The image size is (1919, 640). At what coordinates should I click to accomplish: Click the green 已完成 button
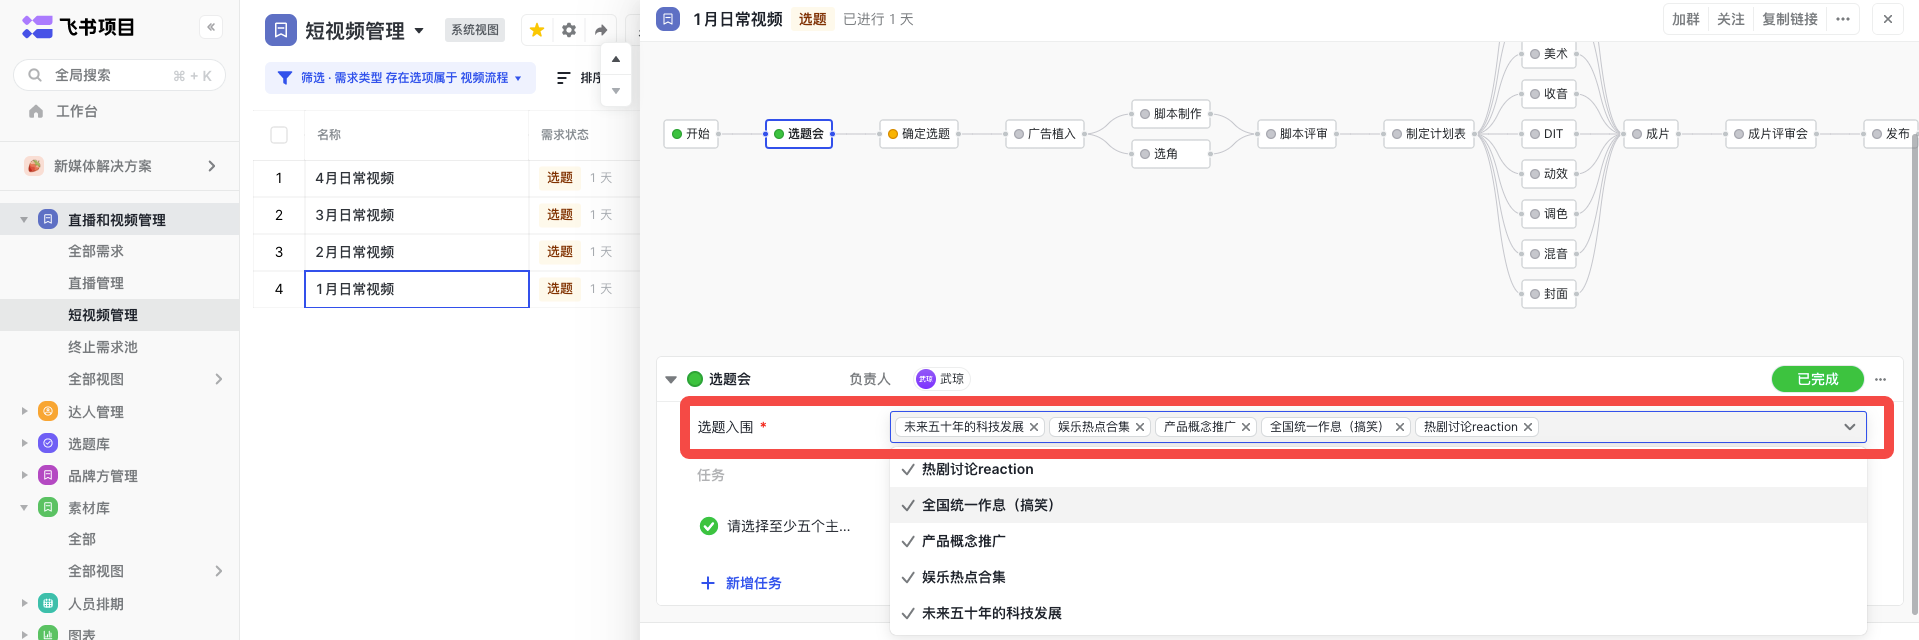(x=1817, y=379)
